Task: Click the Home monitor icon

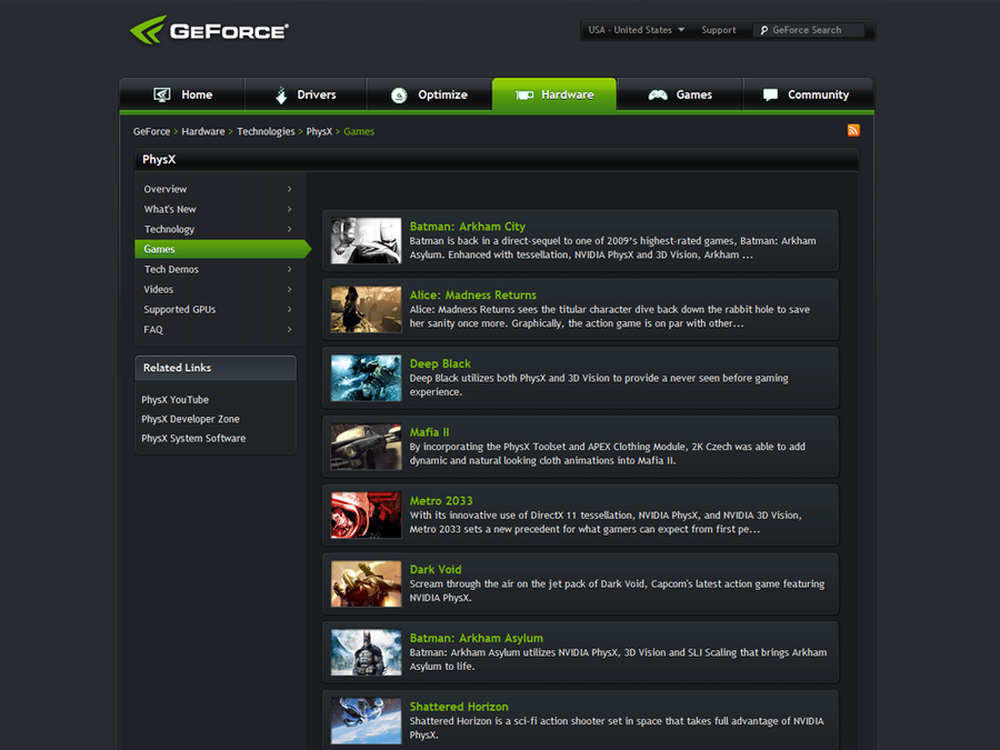Action: (x=162, y=95)
